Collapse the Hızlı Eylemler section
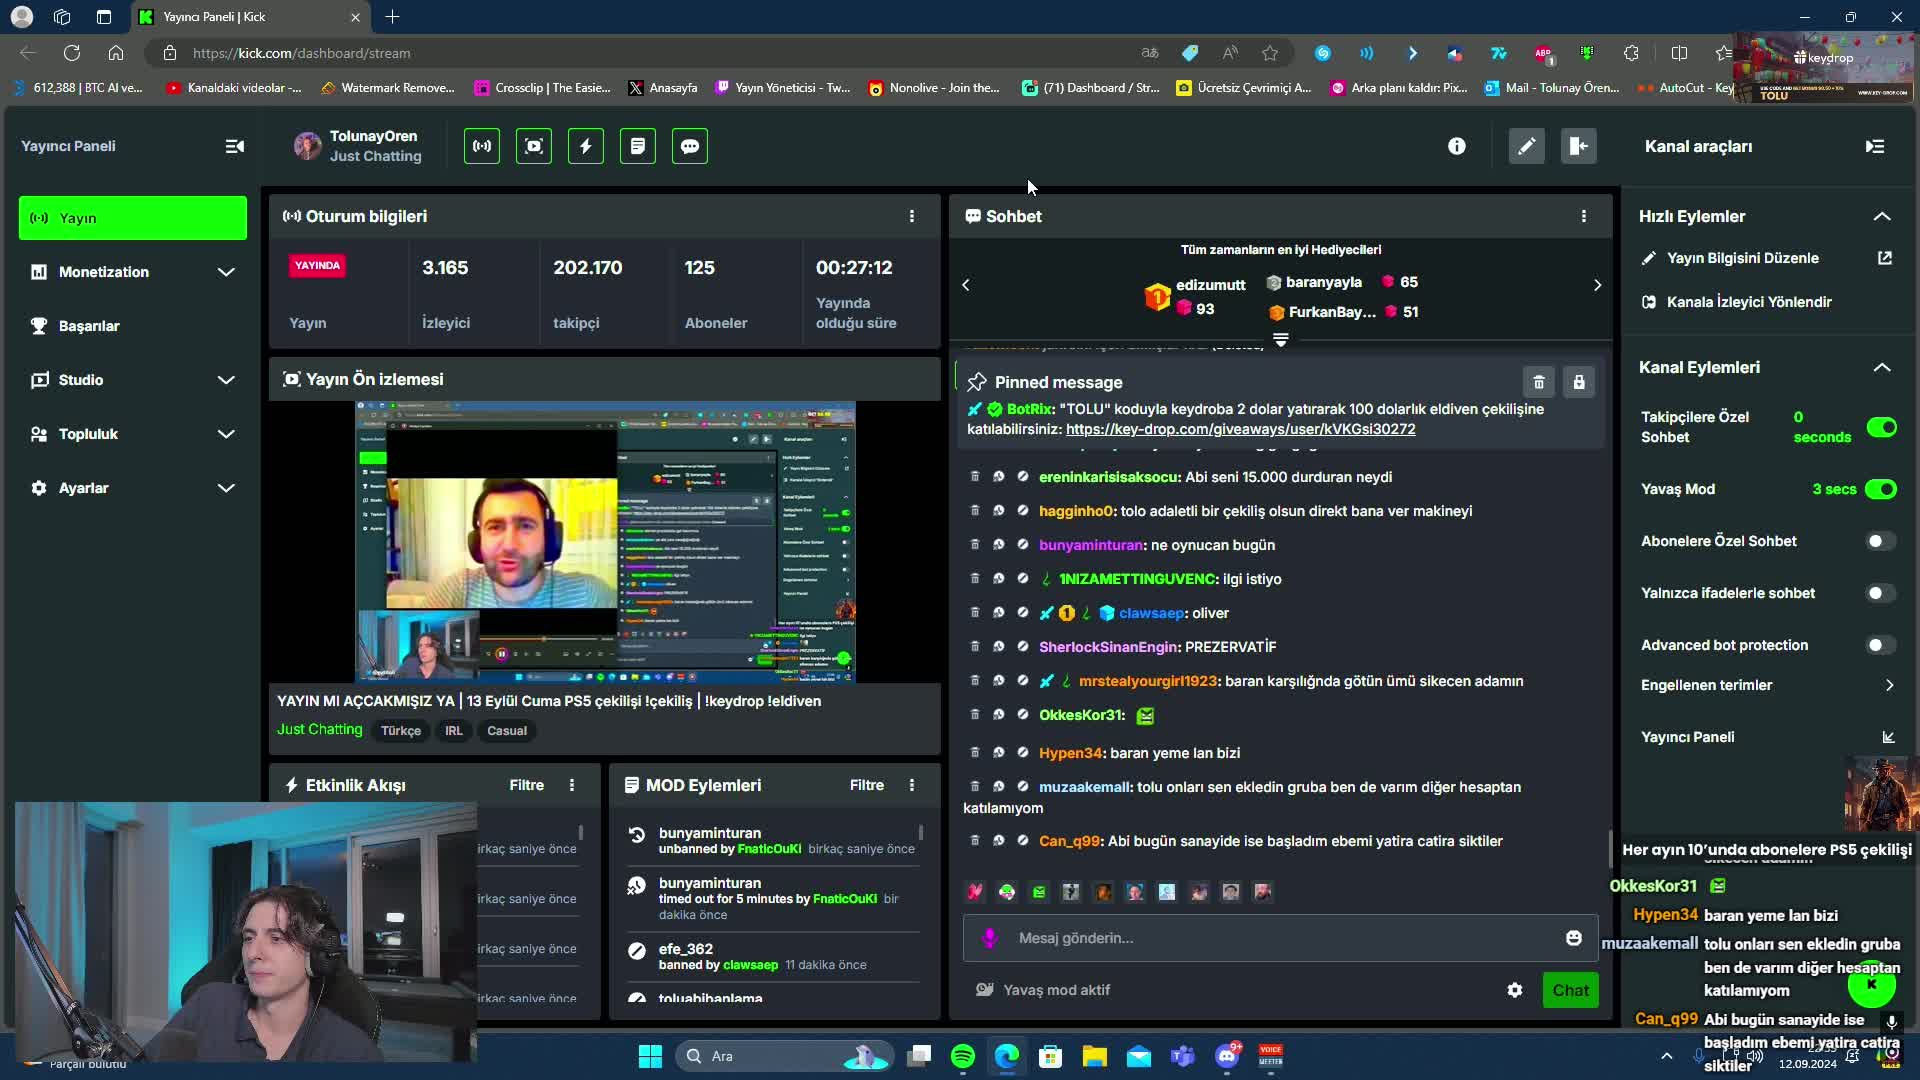 pos(1882,216)
